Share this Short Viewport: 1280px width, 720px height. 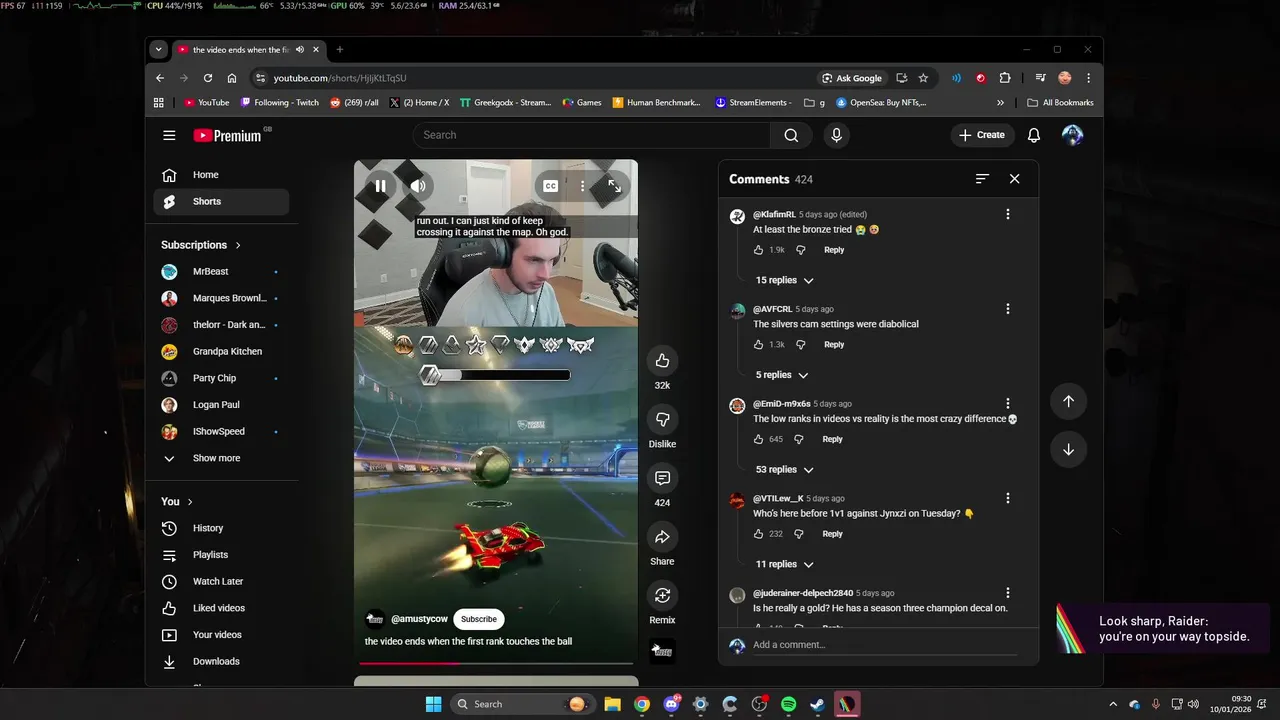pyautogui.click(x=662, y=537)
